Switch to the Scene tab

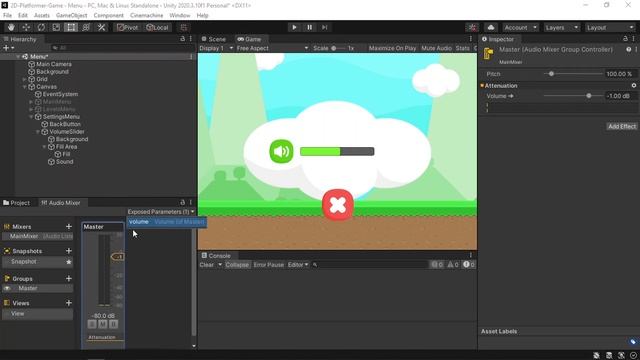click(213, 39)
